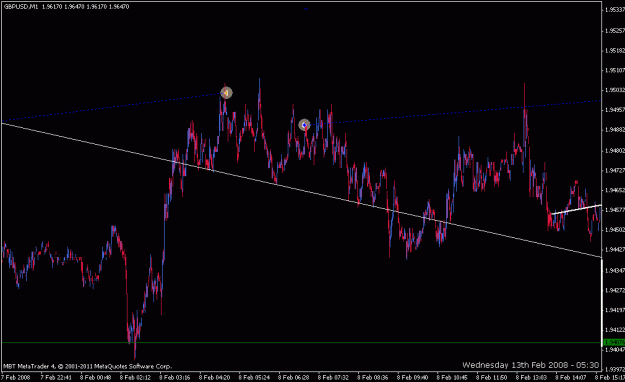Click the 1.95107 price axis label

[x=615, y=71]
